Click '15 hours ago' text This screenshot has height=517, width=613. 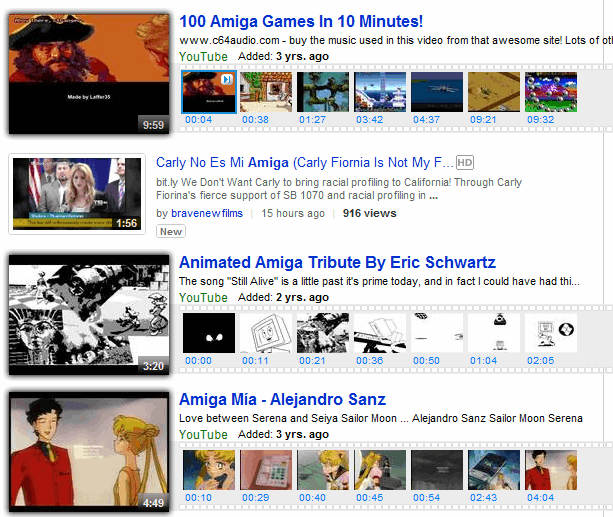pyautogui.click(x=293, y=213)
